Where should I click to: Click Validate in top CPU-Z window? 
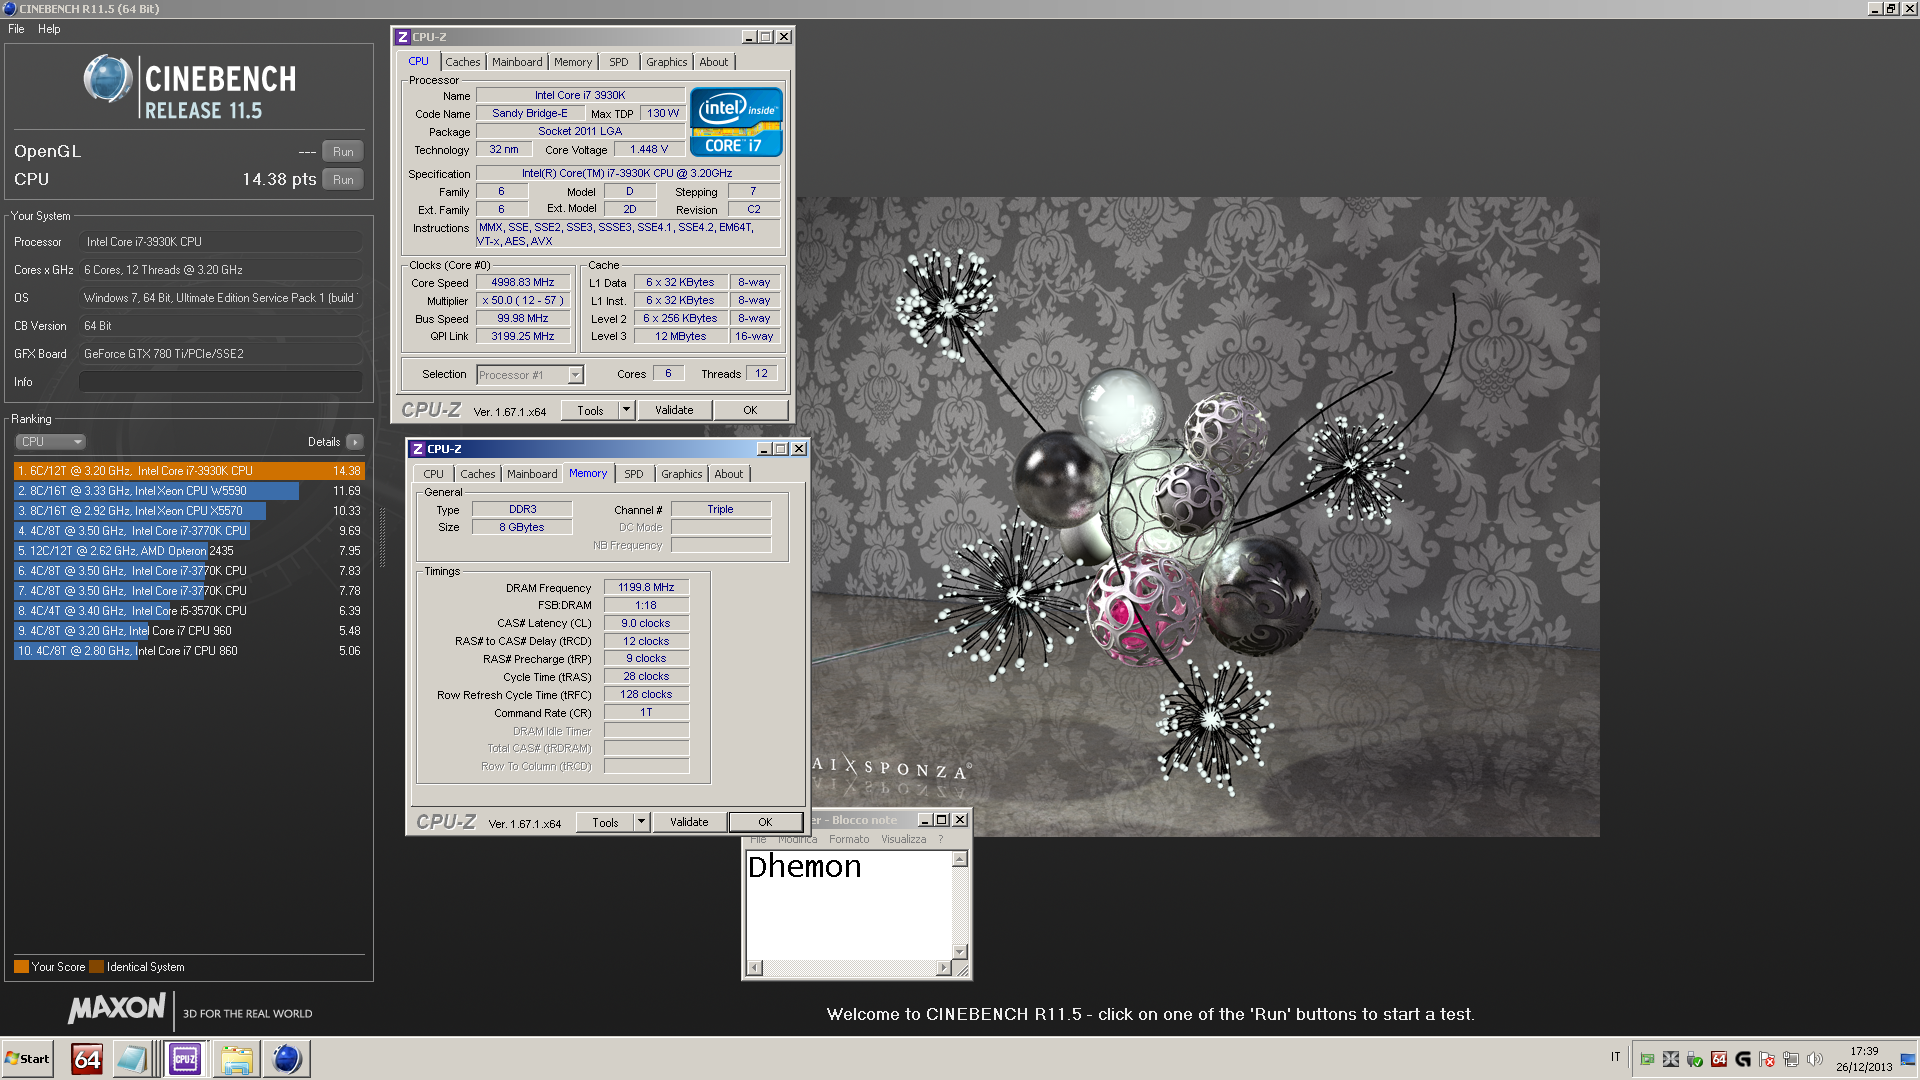674,411
